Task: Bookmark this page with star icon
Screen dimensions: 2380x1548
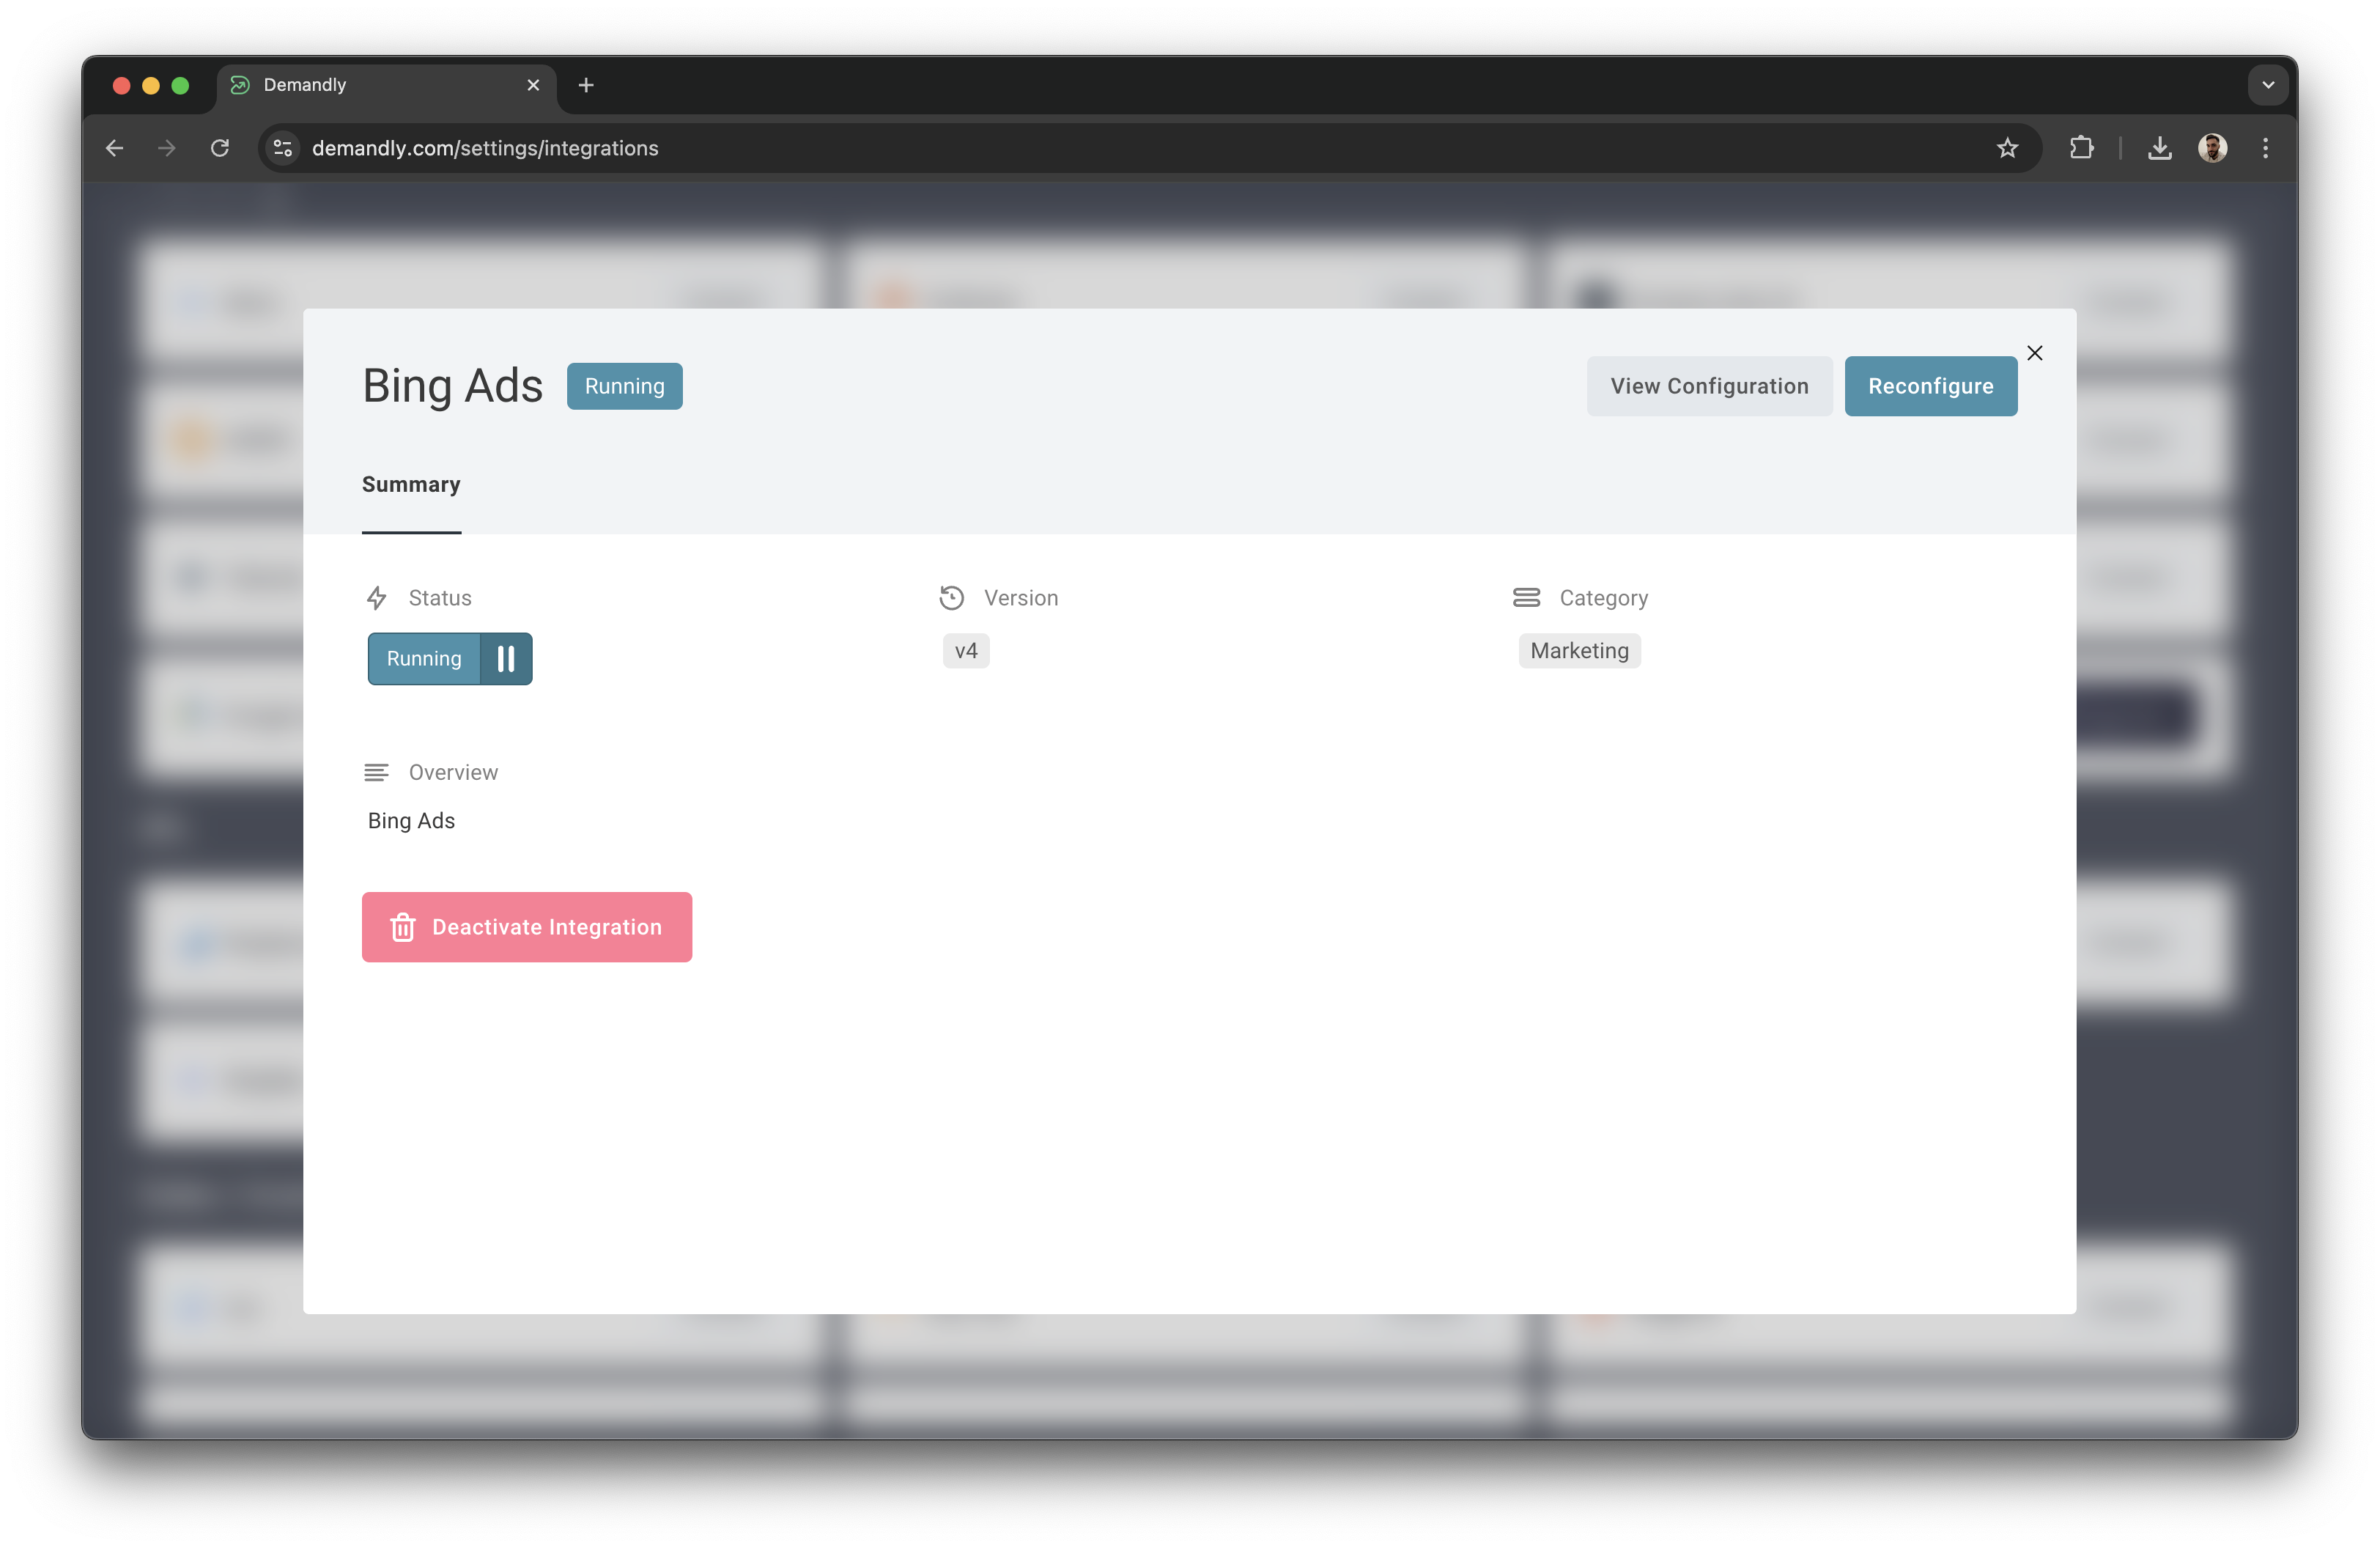Action: tap(2007, 148)
